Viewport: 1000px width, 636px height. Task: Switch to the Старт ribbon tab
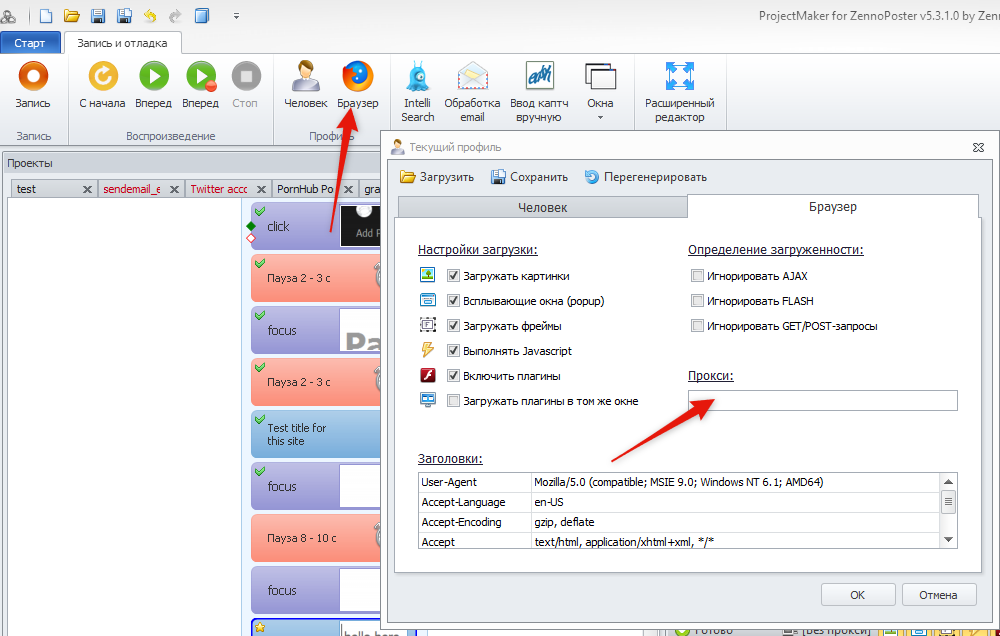pyautogui.click(x=30, y=43)
